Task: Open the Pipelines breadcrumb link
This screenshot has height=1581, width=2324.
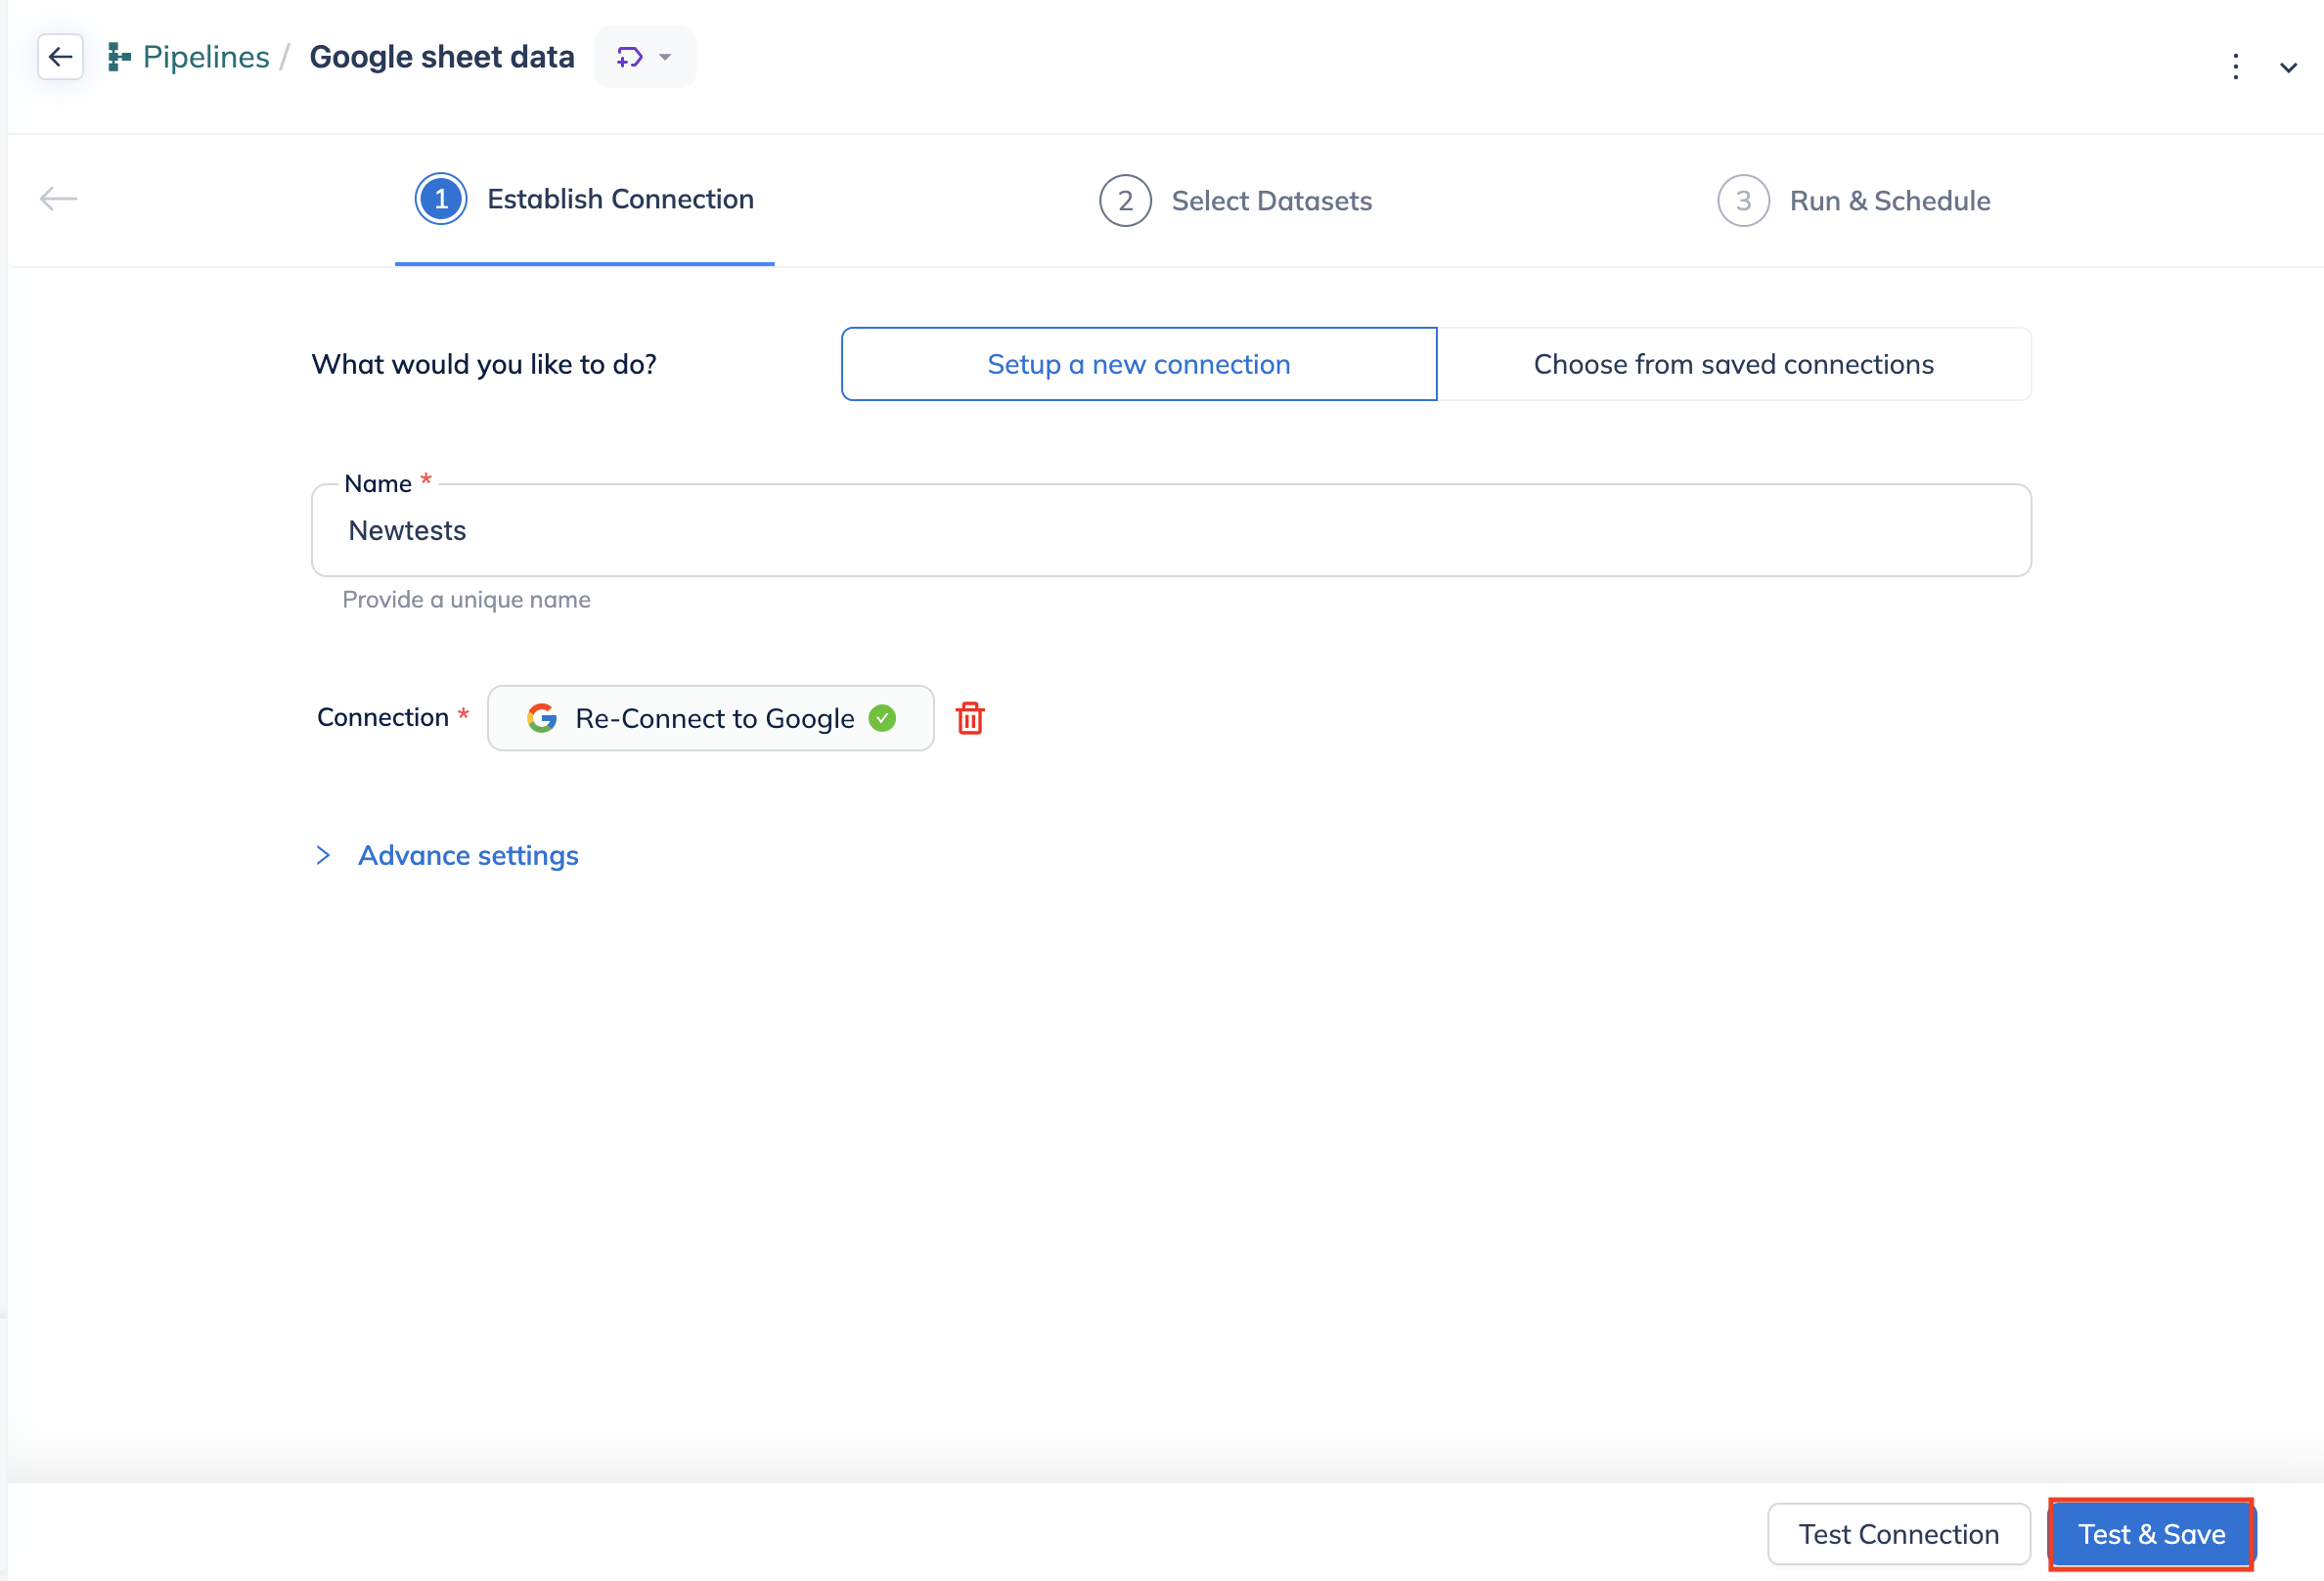Action: 206,57
